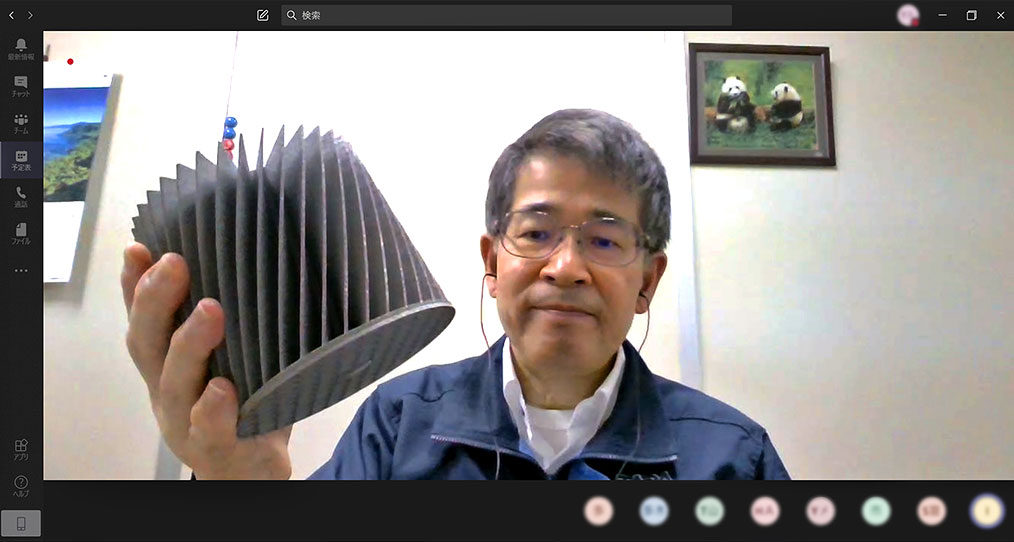Screen dimensions: 1014x542
Task: Select the last yellow participant avatar
Action: click(x=986, y=511)
